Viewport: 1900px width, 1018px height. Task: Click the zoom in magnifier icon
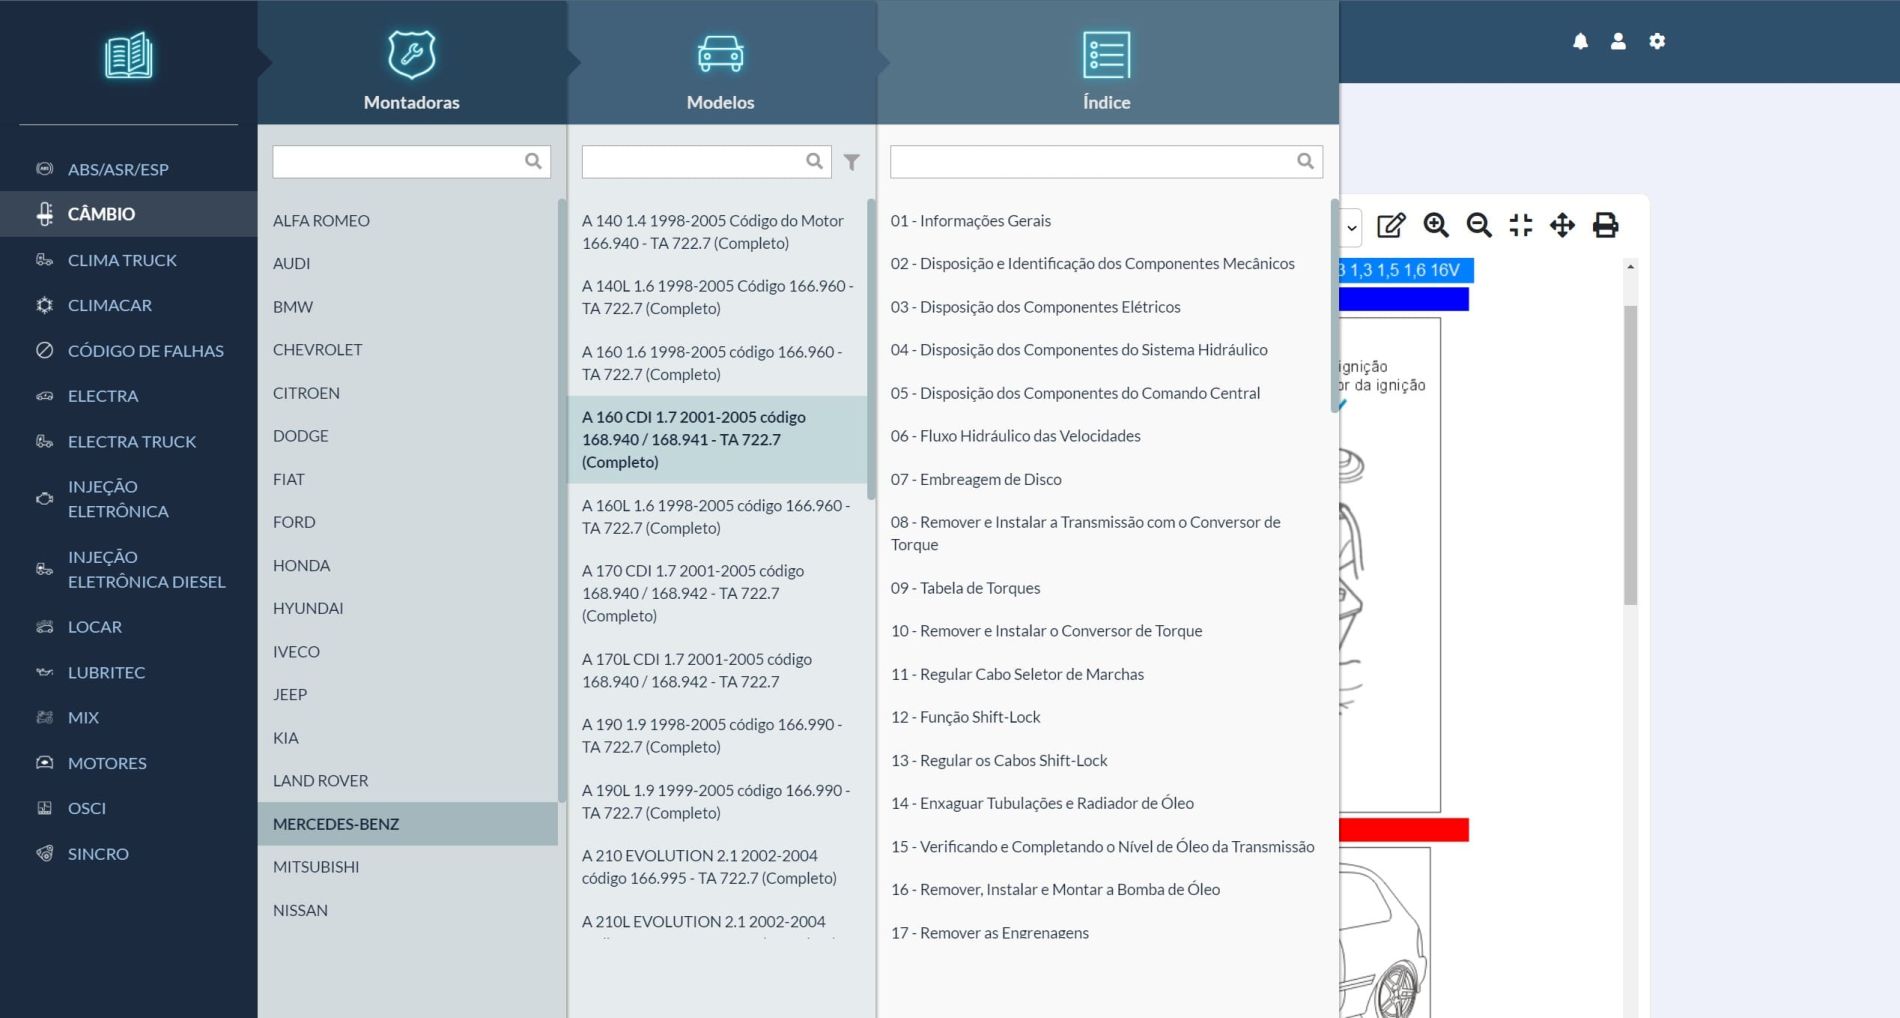click(x=1436, y=225)
